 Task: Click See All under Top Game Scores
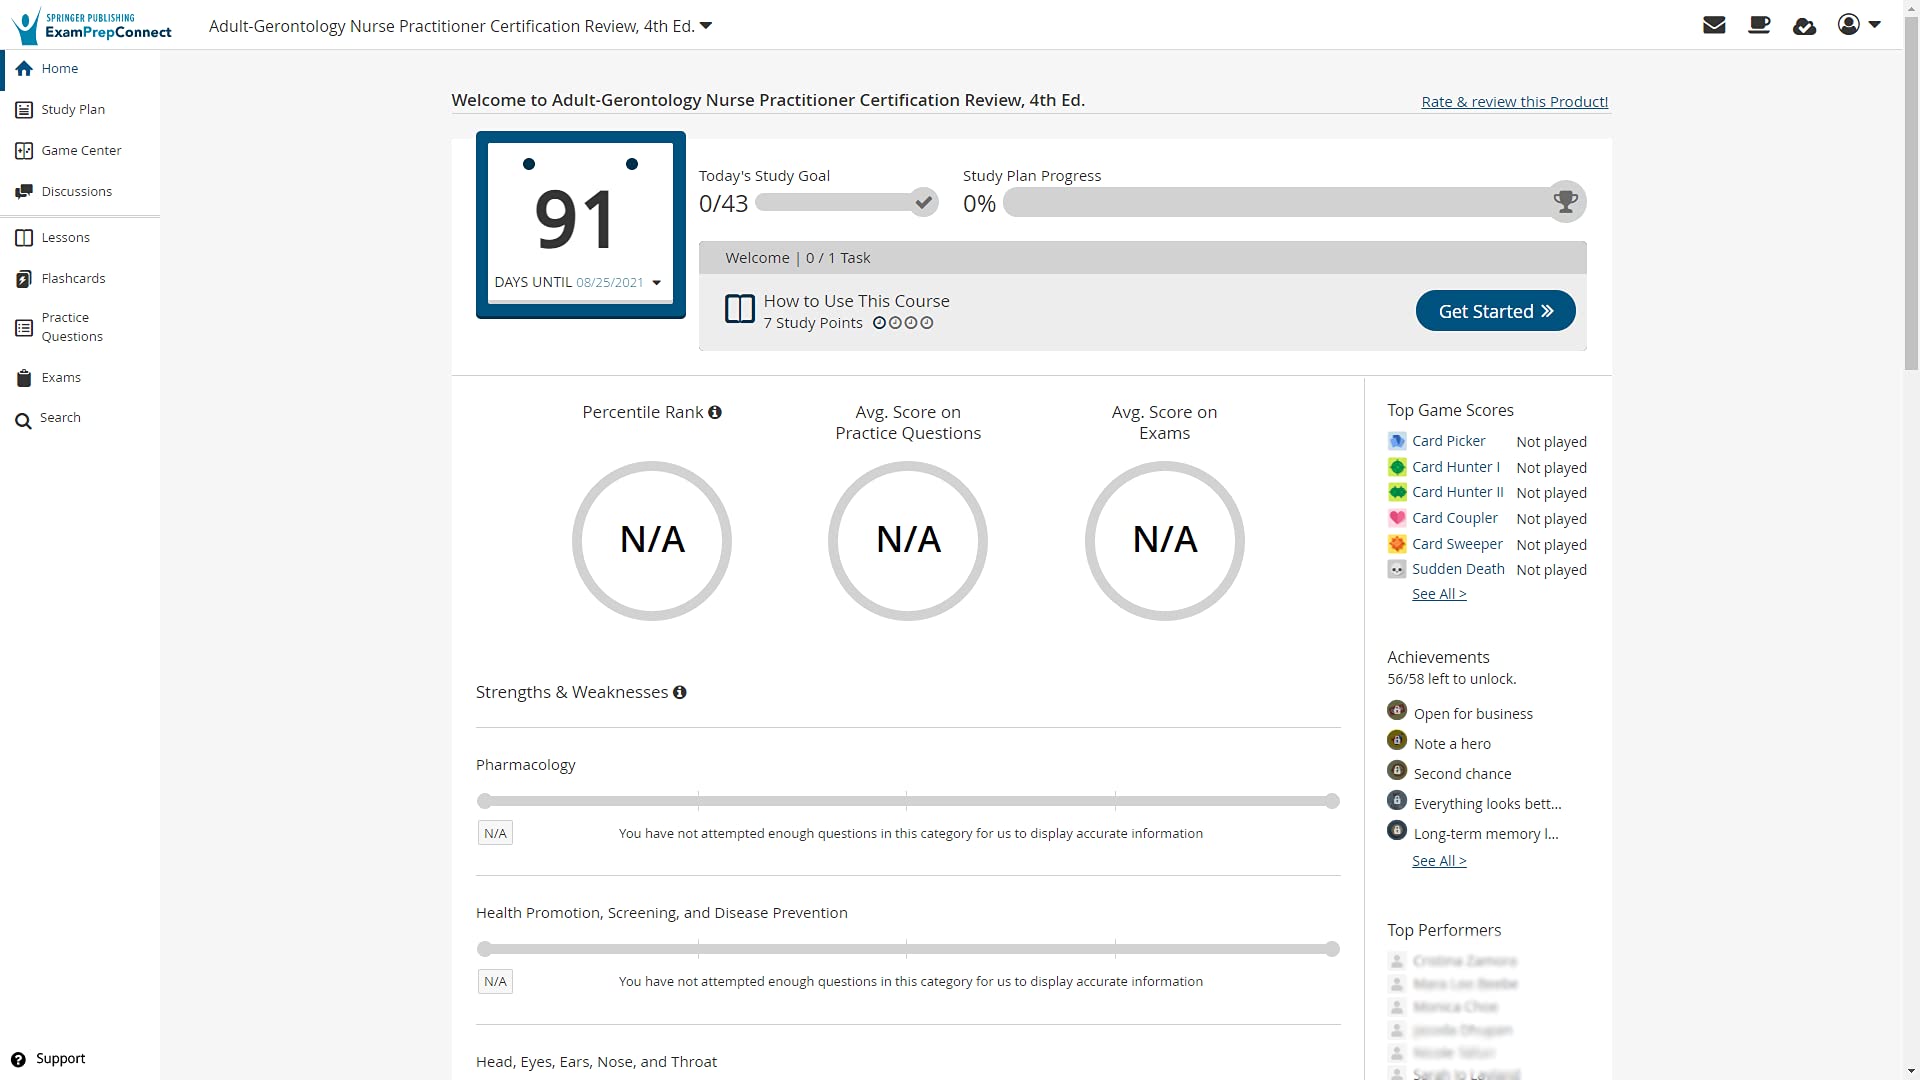point(1438,594)
